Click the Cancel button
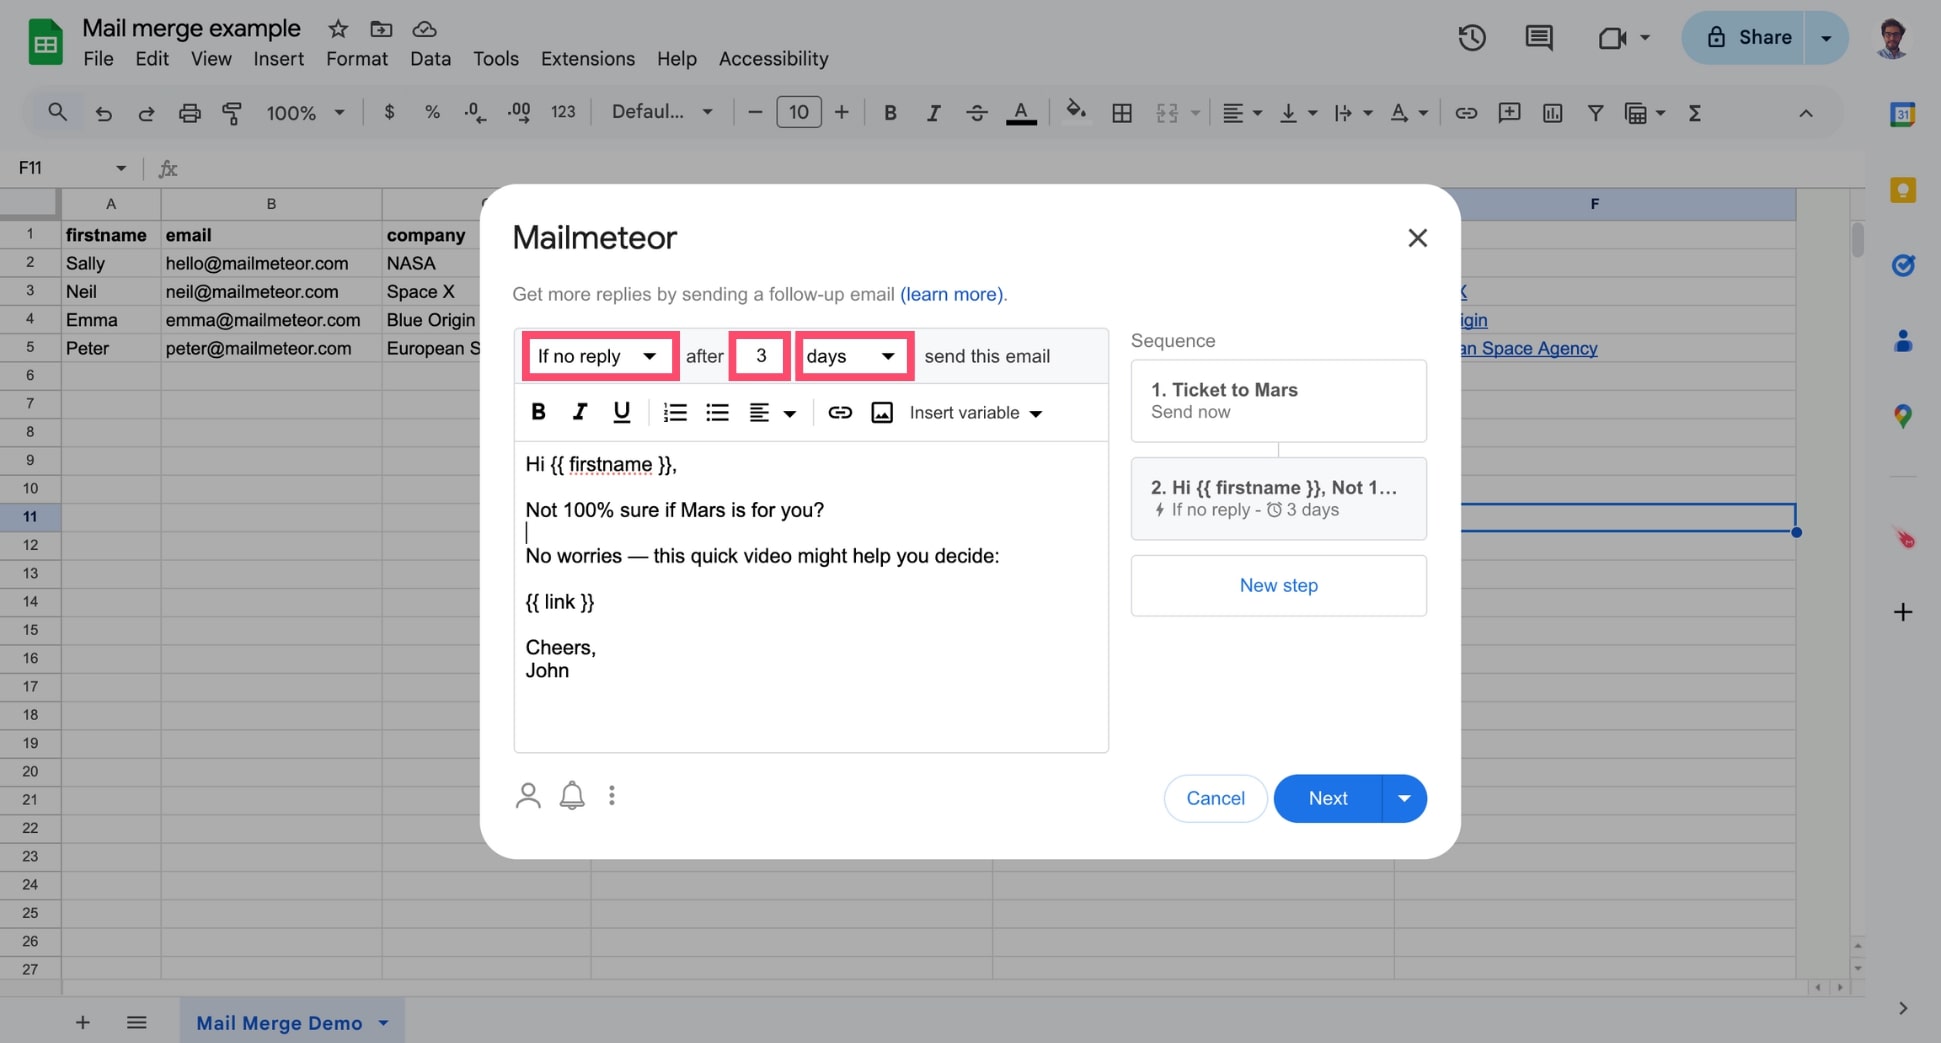1941x1043 pixels. point(1215,798)
